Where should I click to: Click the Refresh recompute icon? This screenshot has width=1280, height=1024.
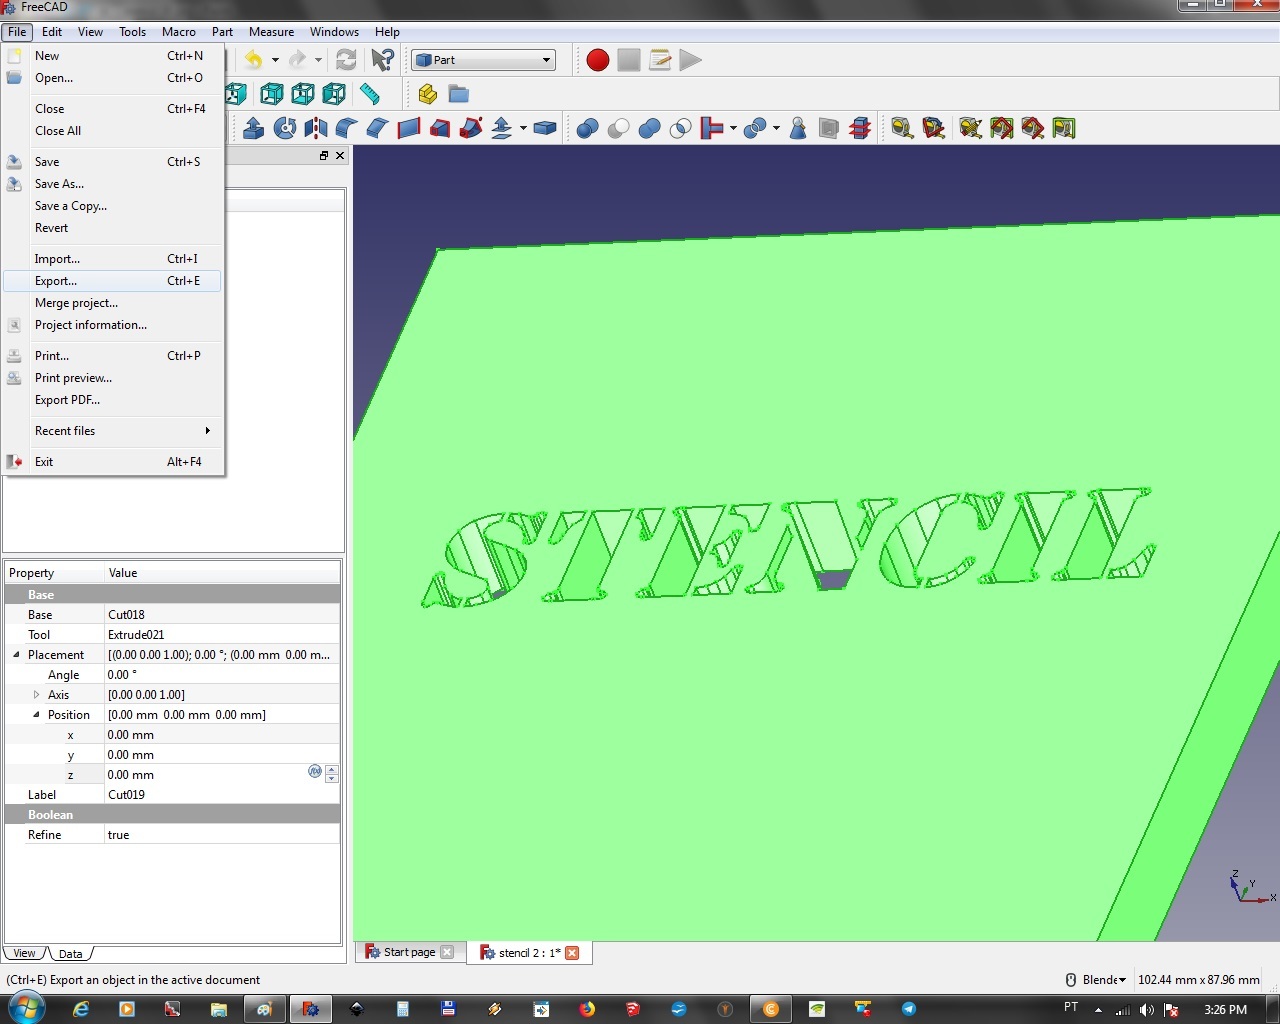tap(346, 60)
